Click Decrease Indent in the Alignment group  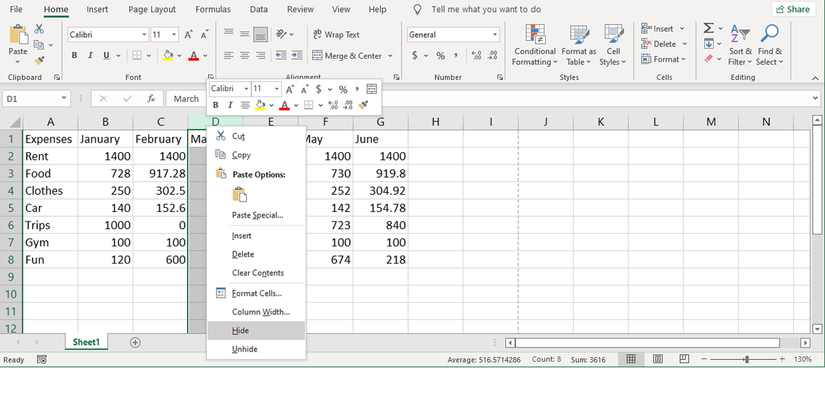pyautogui.click(x=281, y=55)
